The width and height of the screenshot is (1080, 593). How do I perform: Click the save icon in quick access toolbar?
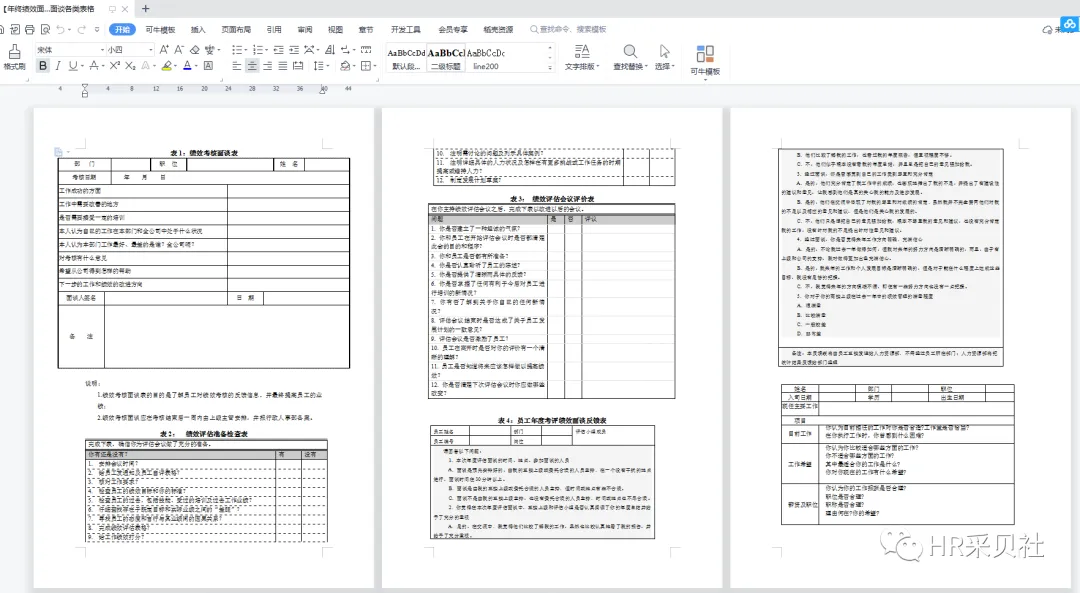tap(2, 30)
